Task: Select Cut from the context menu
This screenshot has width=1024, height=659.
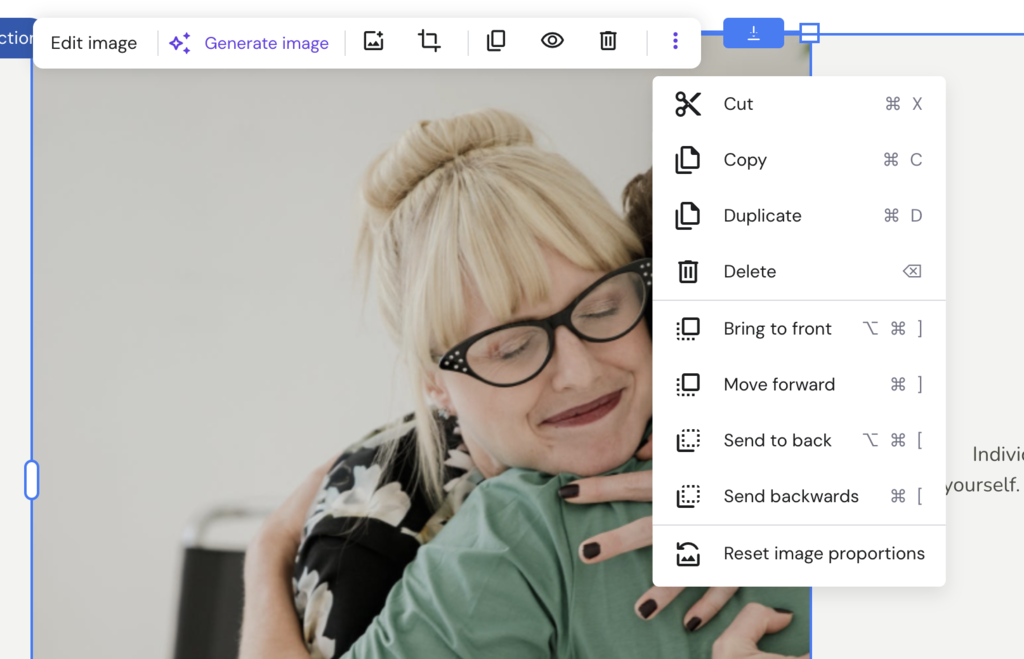Action: pyautogui.click(x=737, y=103)
